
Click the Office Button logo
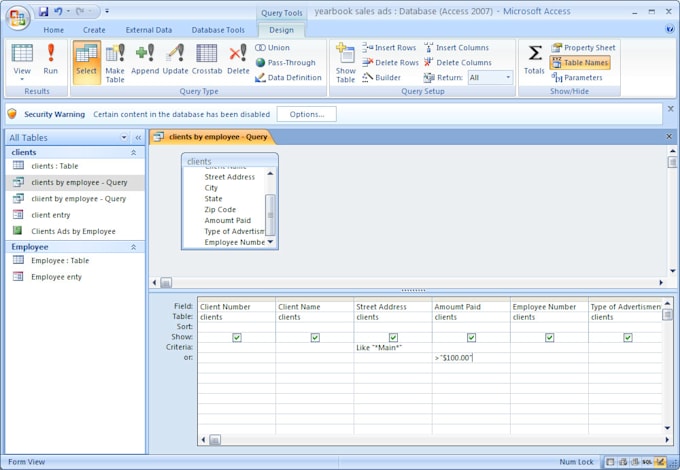[x=18, y=18]
